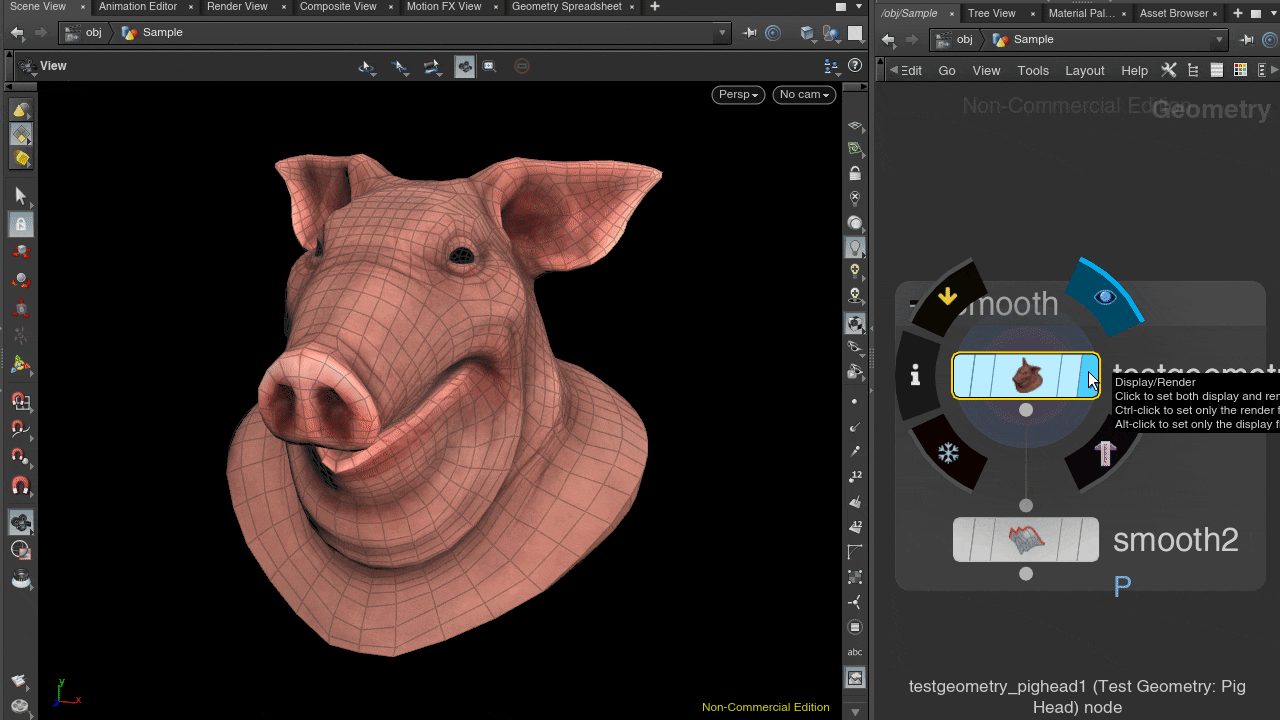Toggle the yellow arrow bypass flag
The height and width of the screenshot is (720, 1280).
948,297
